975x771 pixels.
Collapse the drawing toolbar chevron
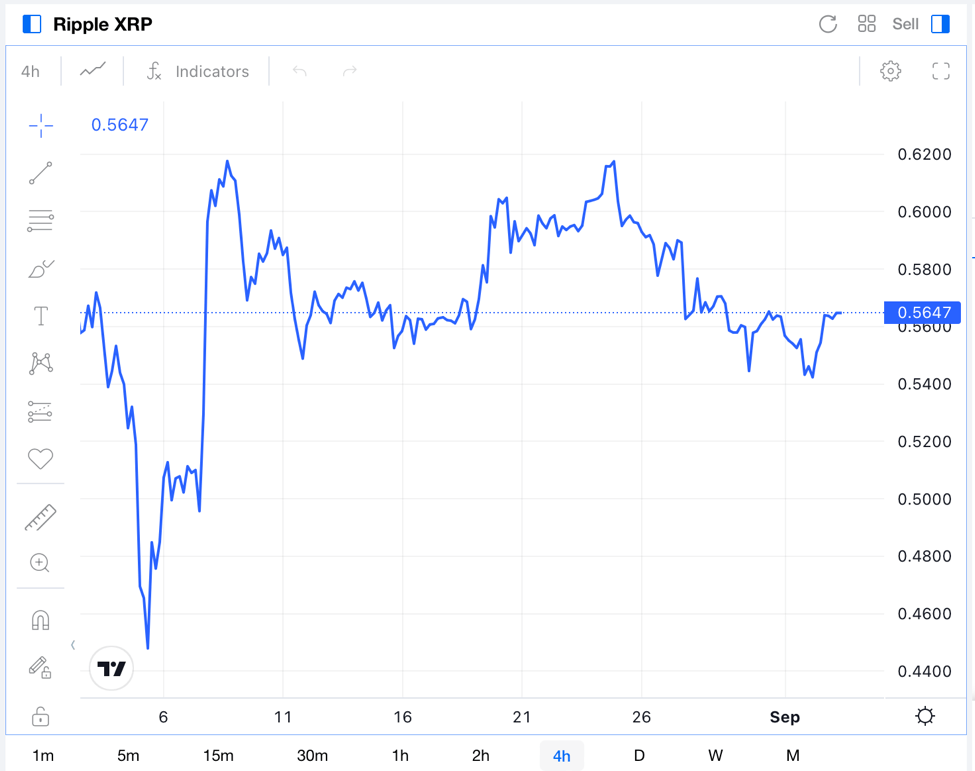pos(73,645)
